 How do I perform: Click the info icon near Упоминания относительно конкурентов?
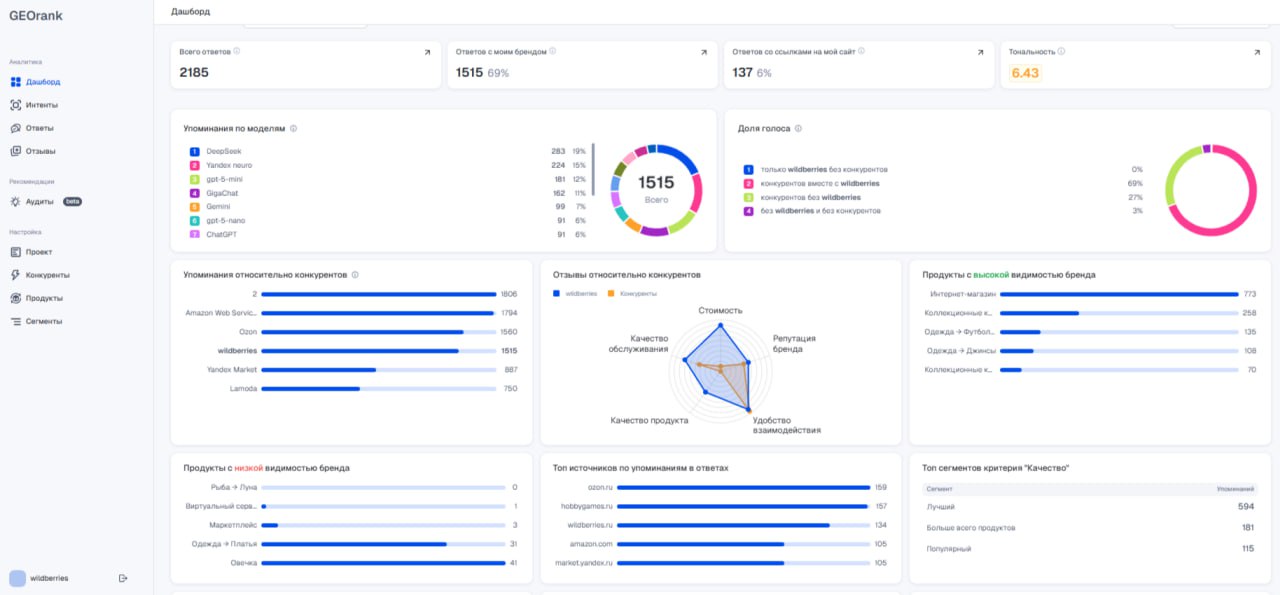(x=355, y=275)
